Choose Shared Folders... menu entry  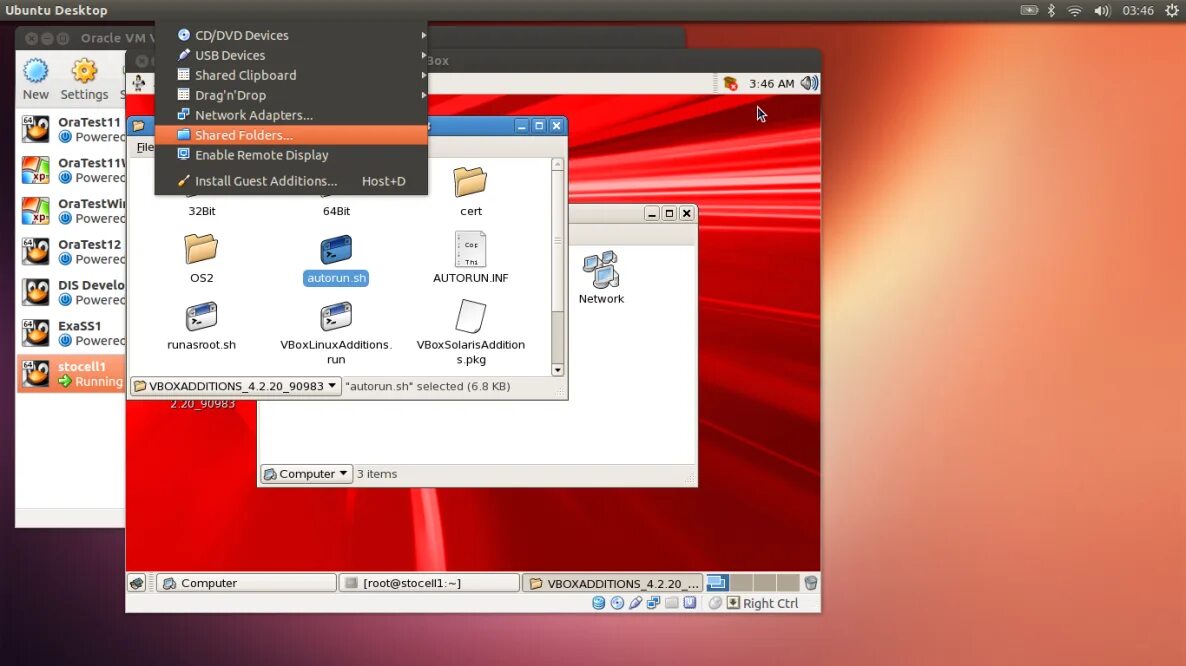coord(291,135)
